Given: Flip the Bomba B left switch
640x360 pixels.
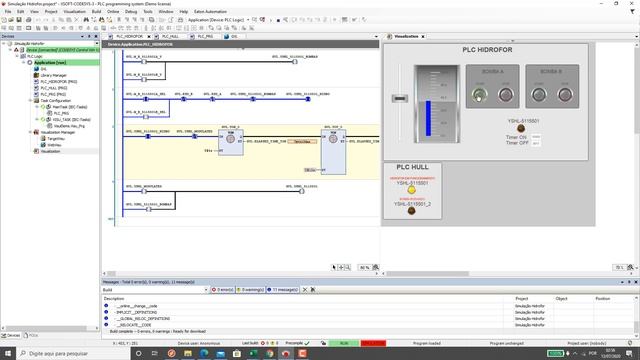Looking at the screenshot, I should 539,95.
